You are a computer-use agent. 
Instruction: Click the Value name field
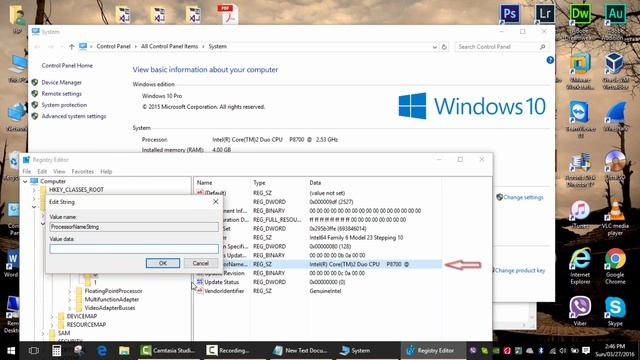(134, 227)
